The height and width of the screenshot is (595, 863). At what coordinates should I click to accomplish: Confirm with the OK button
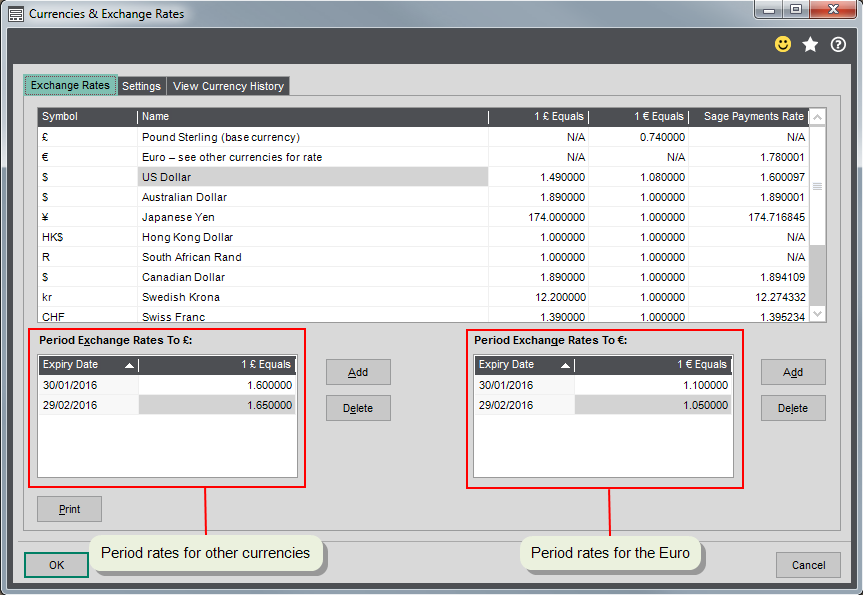point(56,565)
